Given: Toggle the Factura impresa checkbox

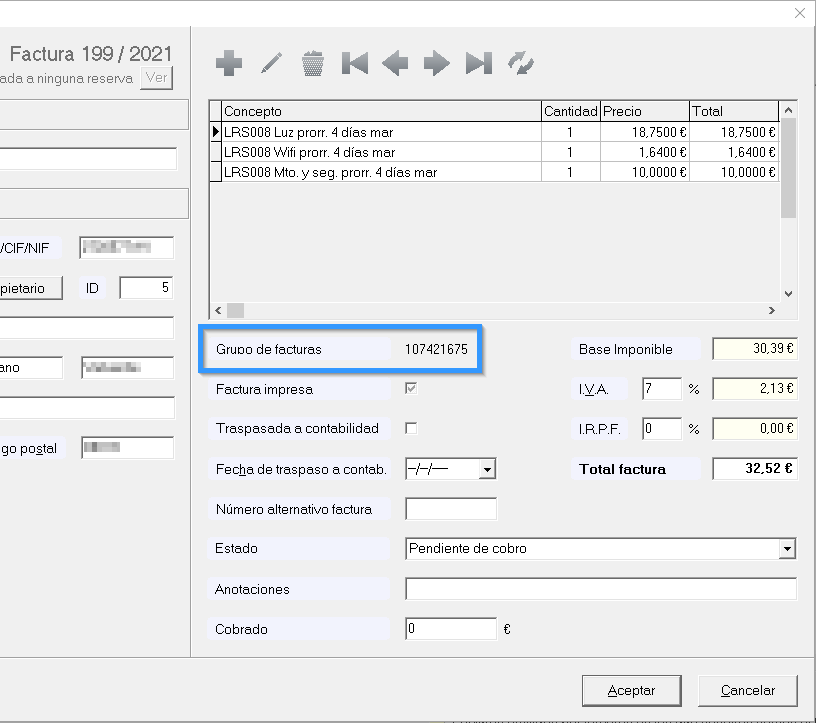Looking at the screenshot, I should 411,388.
